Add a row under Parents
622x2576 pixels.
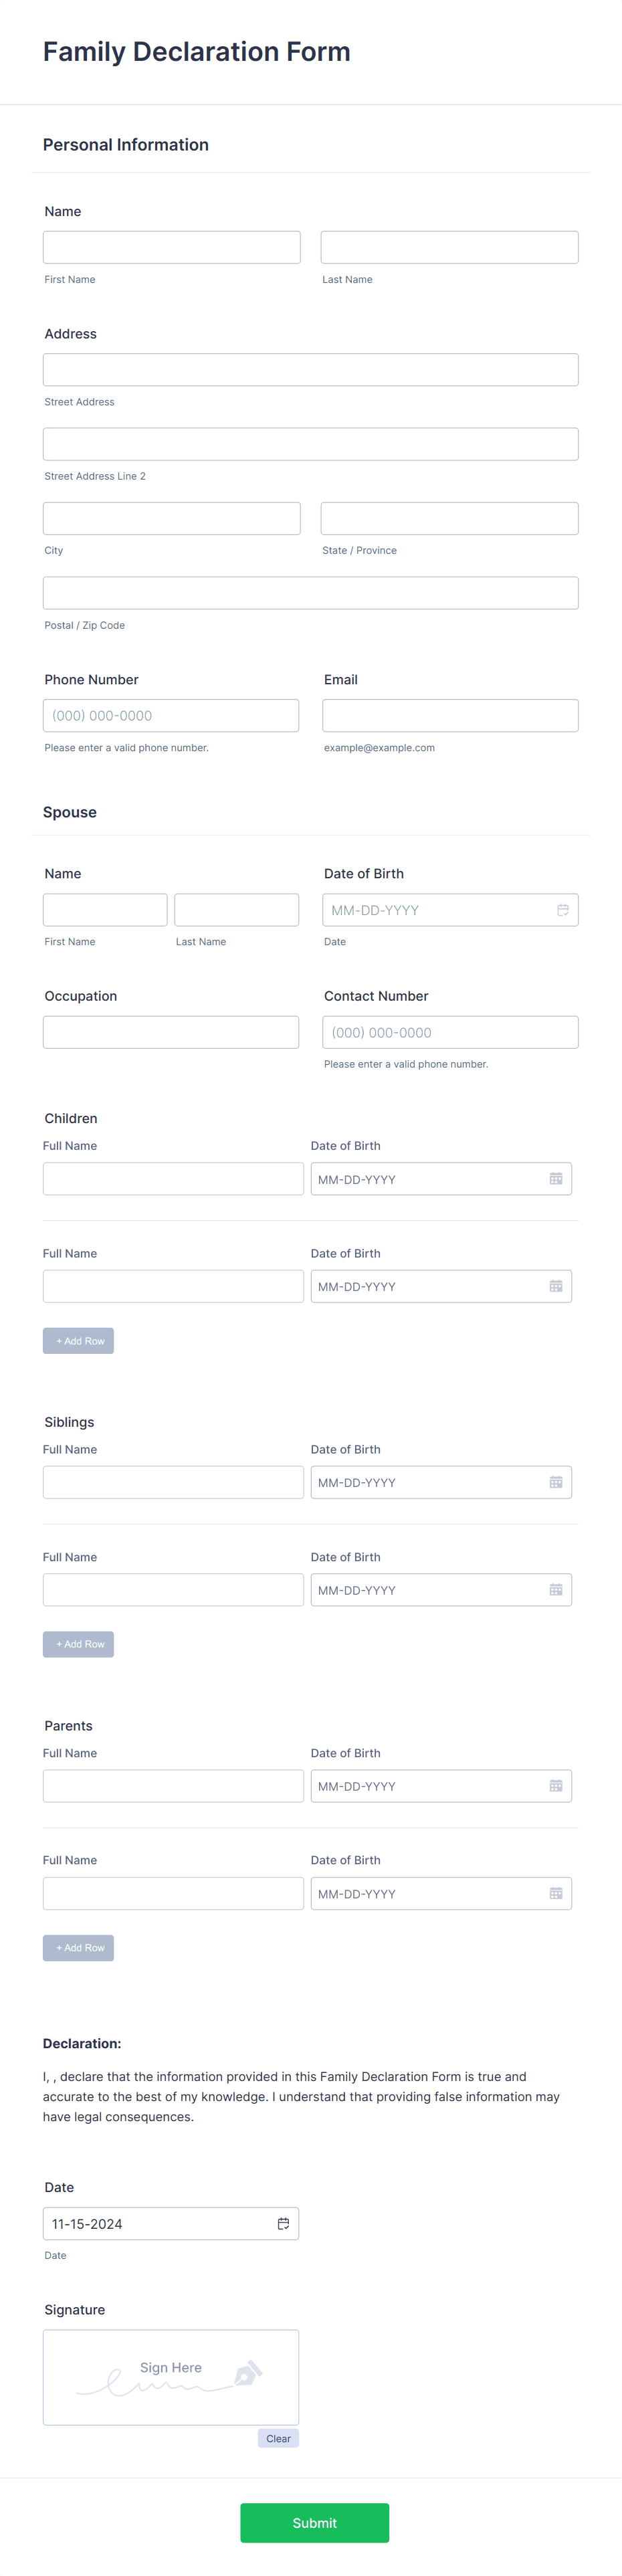tap(78, 1948)
